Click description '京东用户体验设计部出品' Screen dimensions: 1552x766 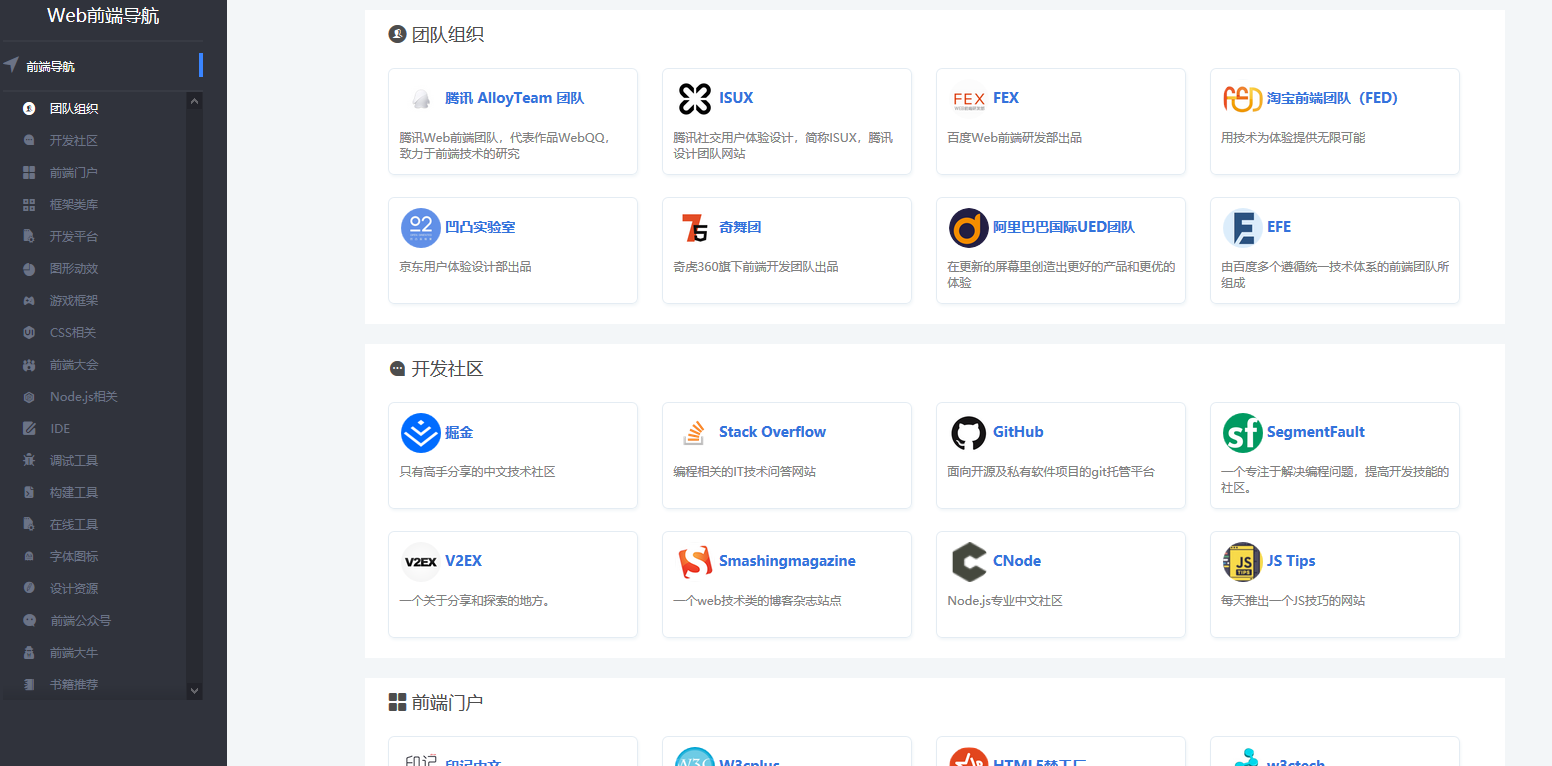465,267
